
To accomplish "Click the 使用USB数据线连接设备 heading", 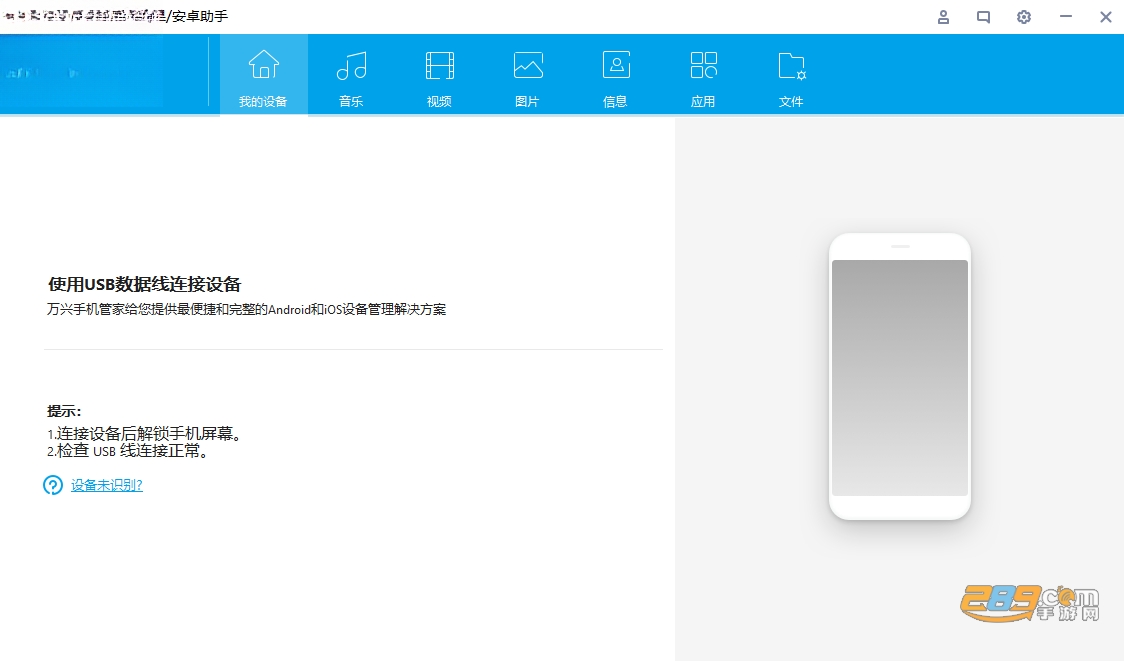I will click(x=145, y=285).
